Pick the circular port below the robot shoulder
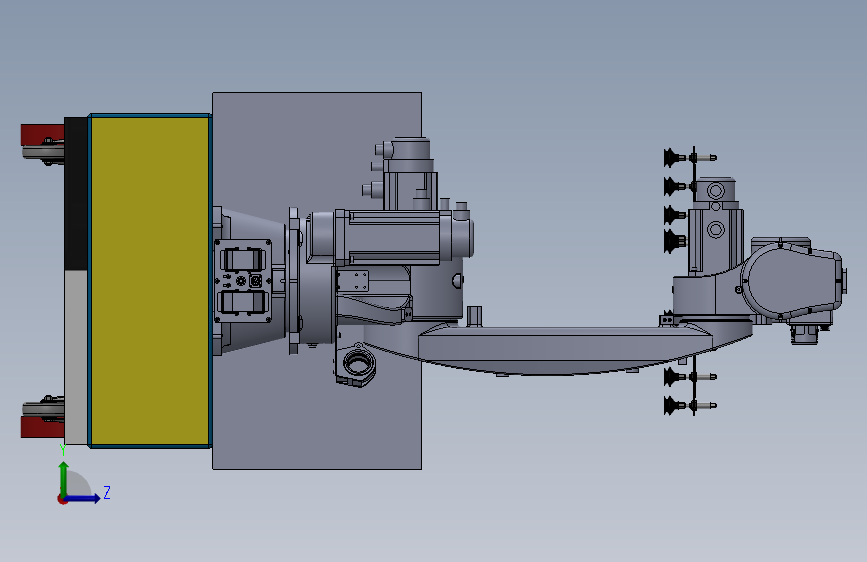The image size is (867, 562). (x=358, y=365)
